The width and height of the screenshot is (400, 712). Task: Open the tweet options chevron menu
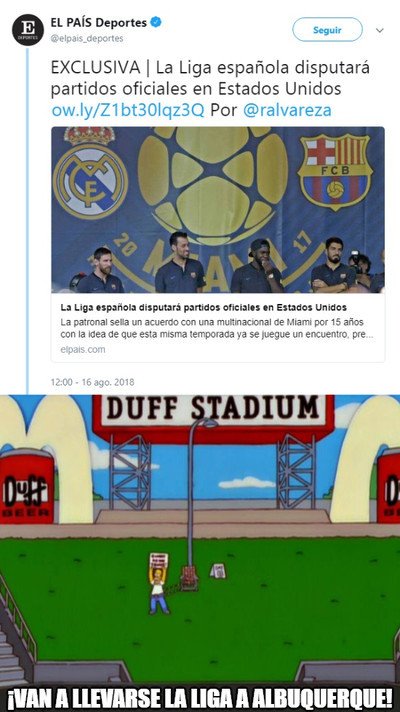click(x=380, y=30)
